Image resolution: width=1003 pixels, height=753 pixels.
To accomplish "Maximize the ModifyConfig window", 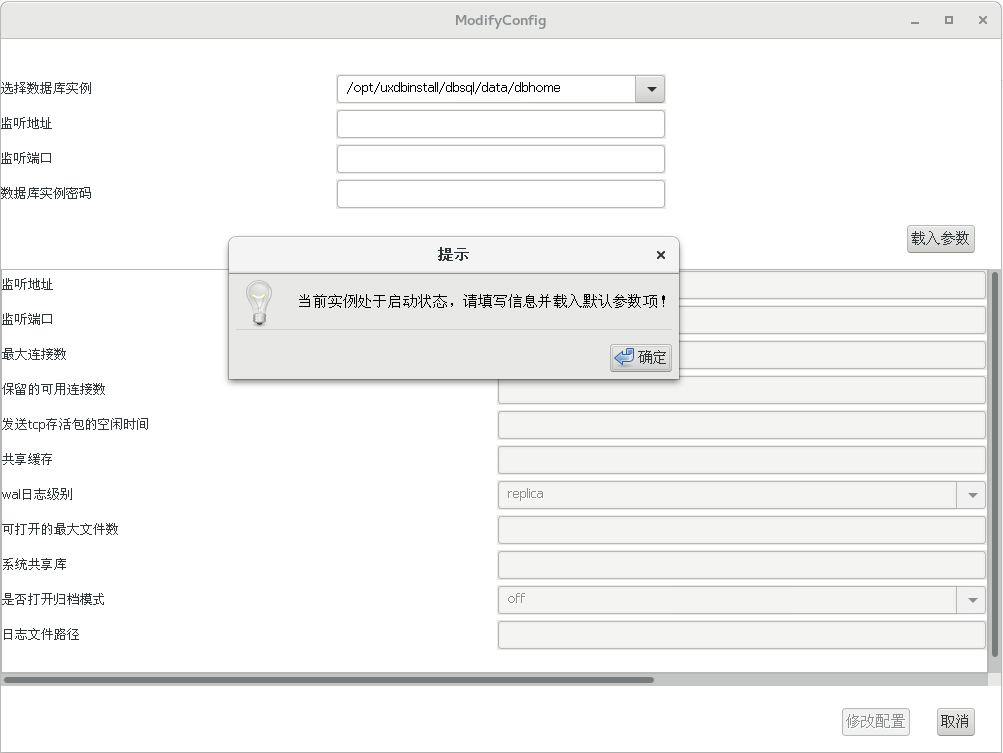I will tap(948, 20).
